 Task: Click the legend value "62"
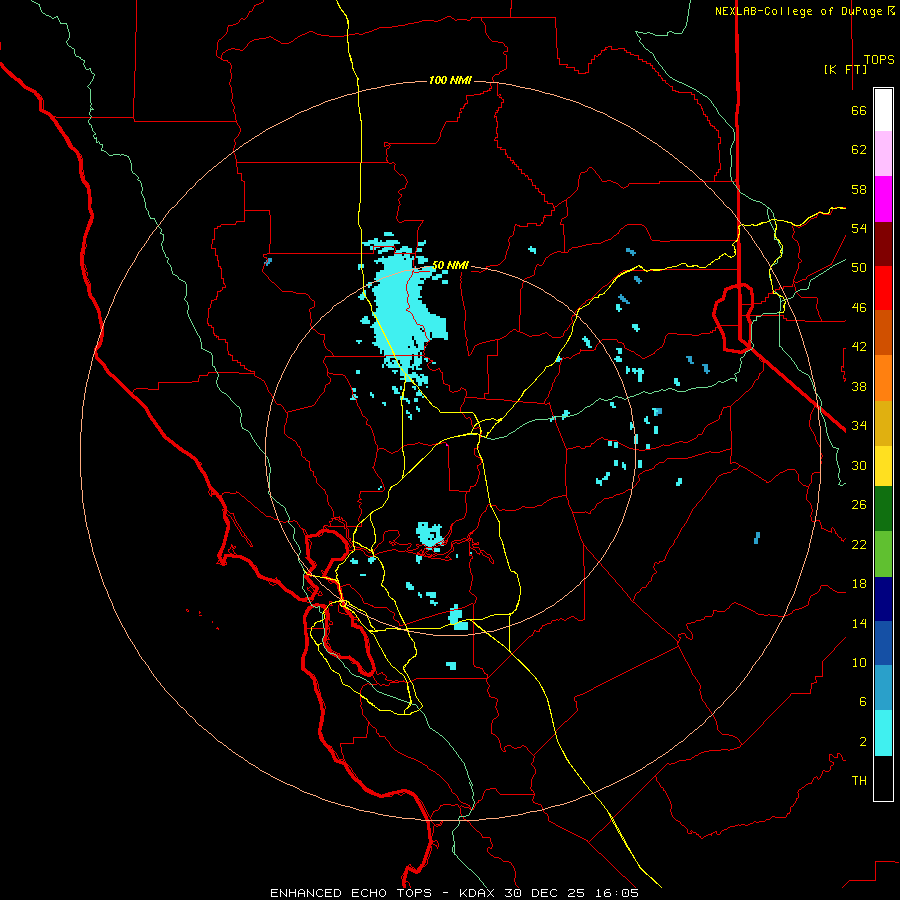[859, 150]
